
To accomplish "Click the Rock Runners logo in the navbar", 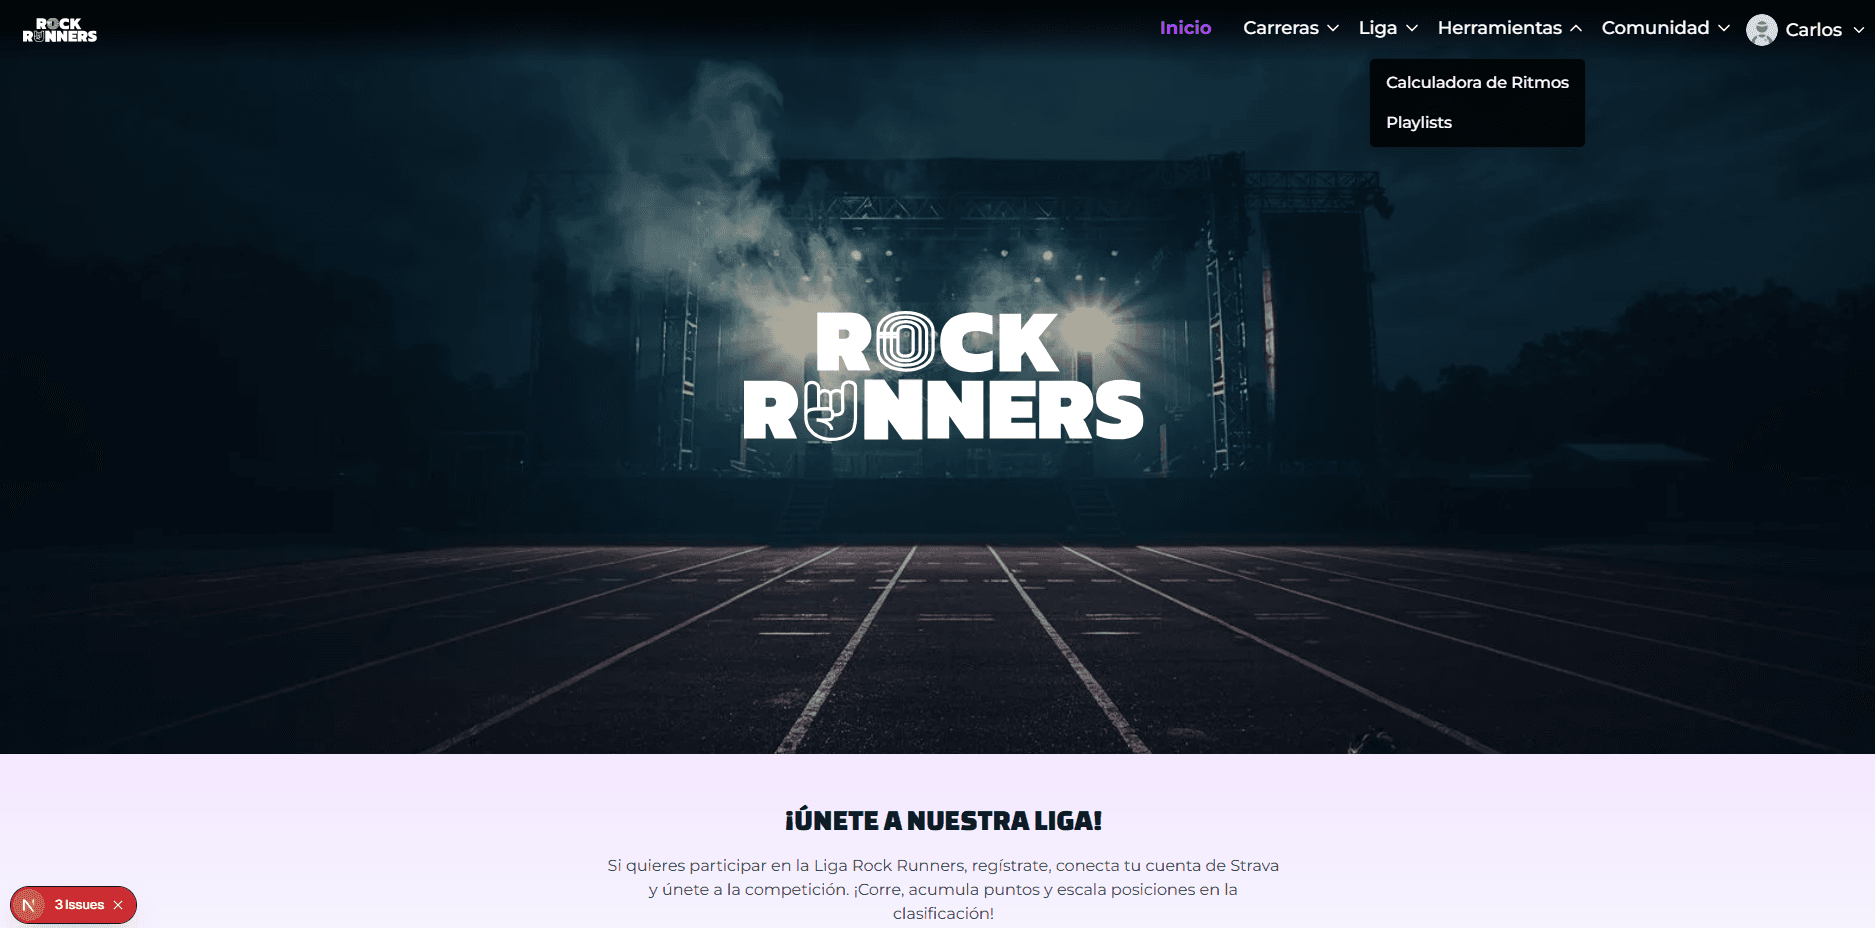I will click(60, 30).
